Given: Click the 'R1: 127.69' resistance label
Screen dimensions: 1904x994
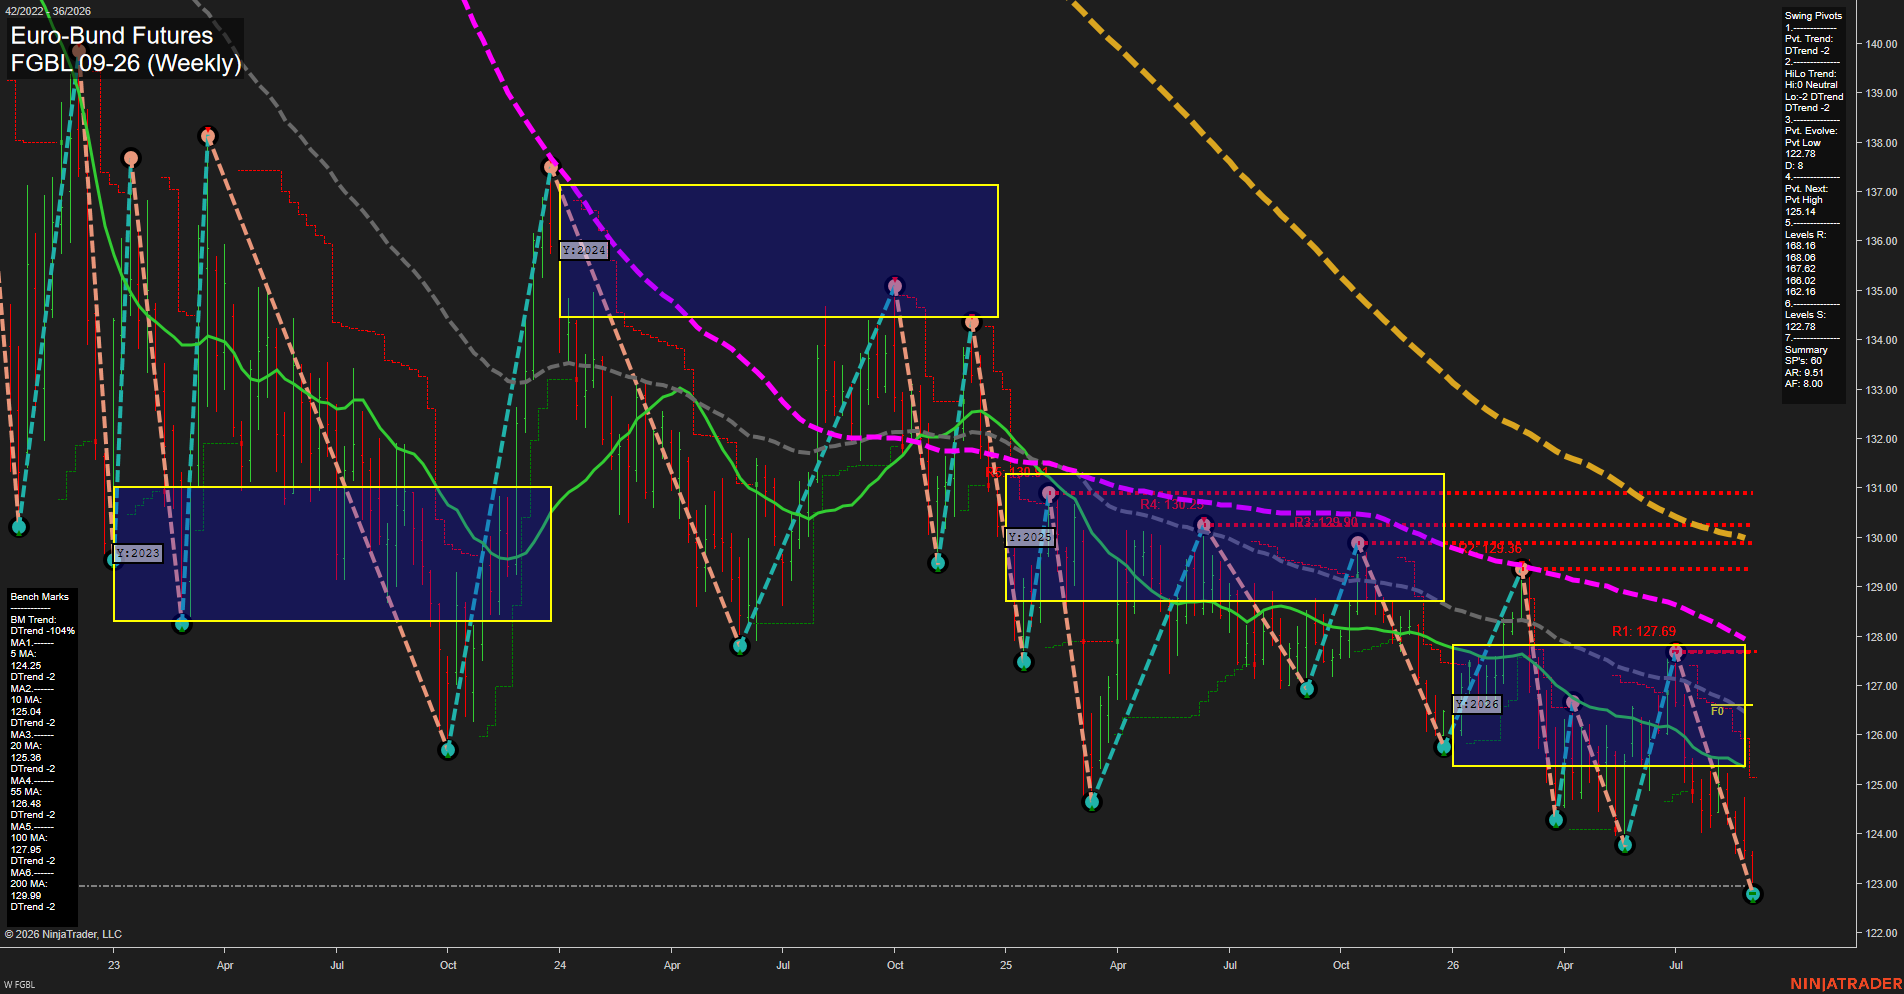Looking at the screenshot, I should tap(1644, 631).
